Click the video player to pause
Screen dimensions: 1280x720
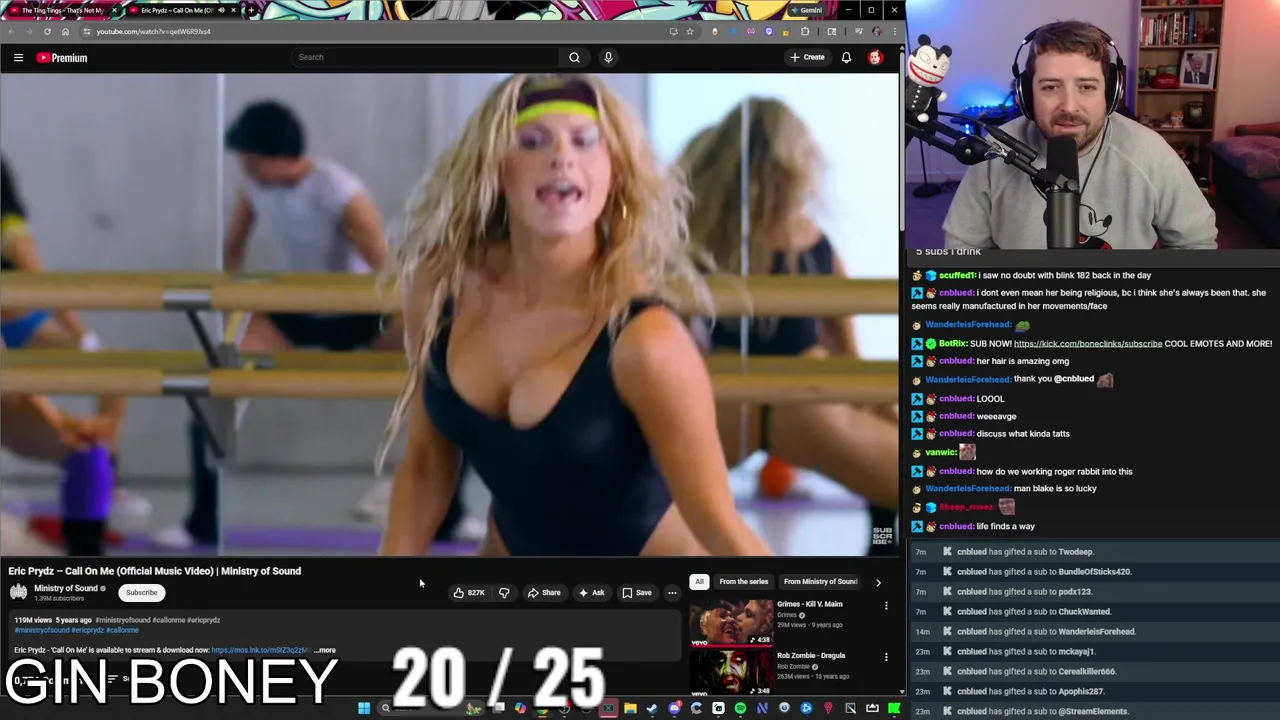point(449,314)
